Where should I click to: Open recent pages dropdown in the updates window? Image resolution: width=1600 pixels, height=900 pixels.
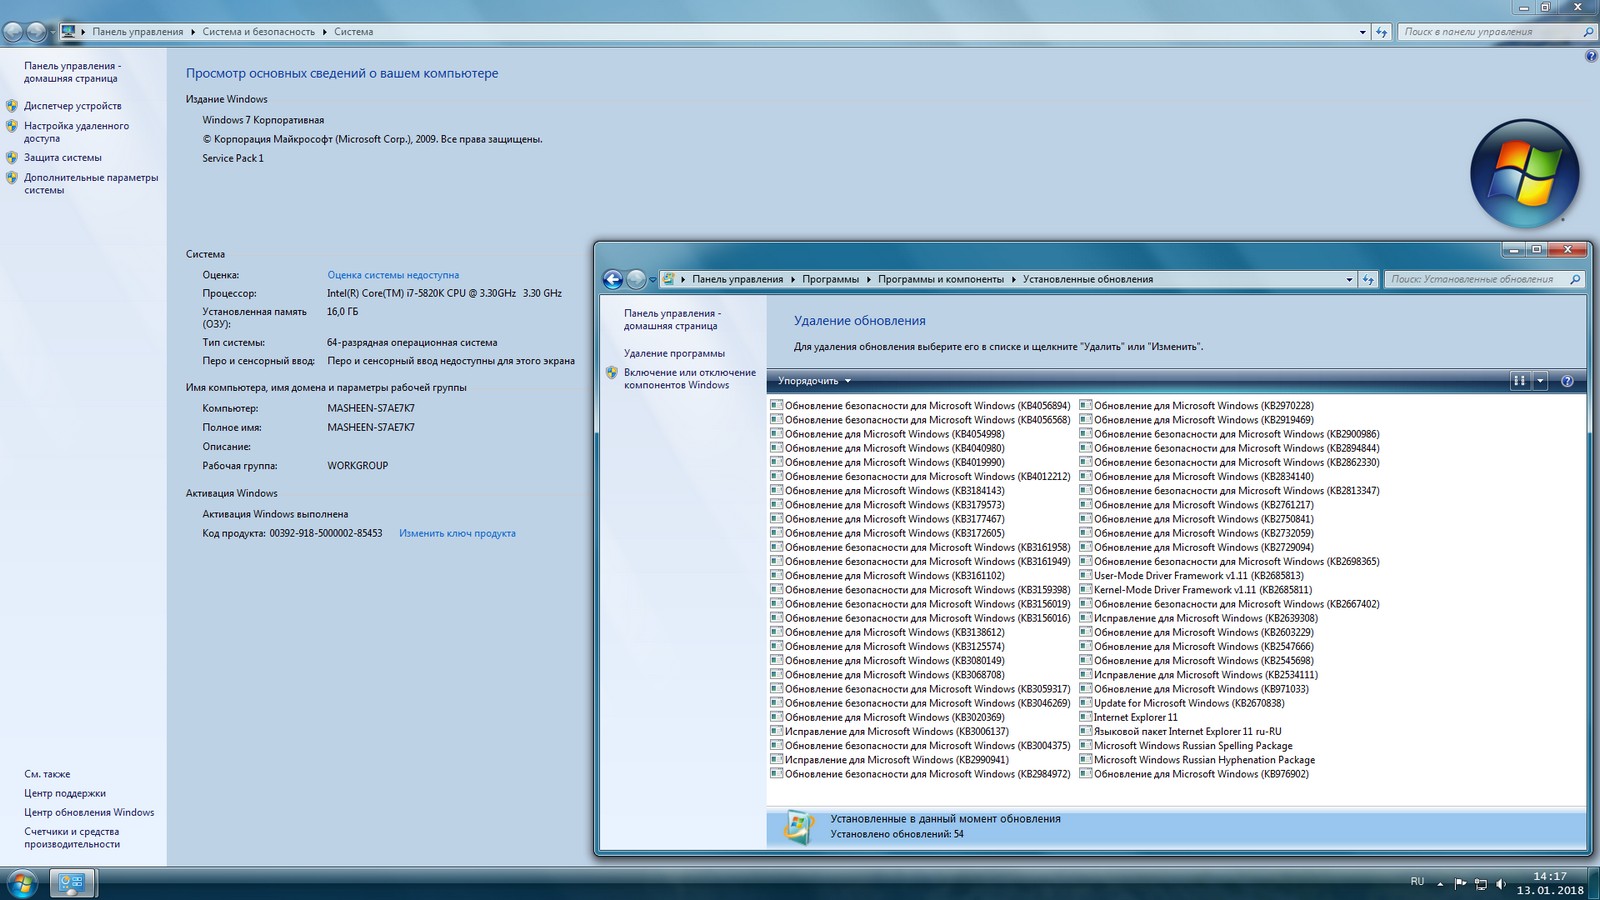click(653, 280)
